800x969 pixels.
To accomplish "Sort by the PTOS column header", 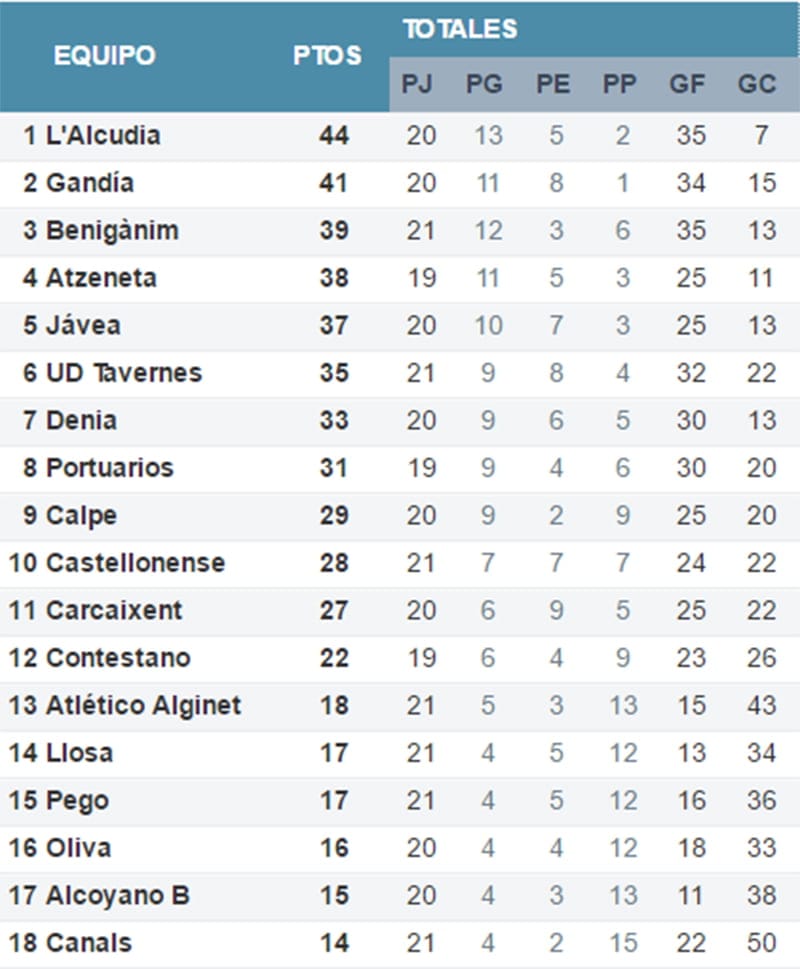I will [x=327, y=56].
